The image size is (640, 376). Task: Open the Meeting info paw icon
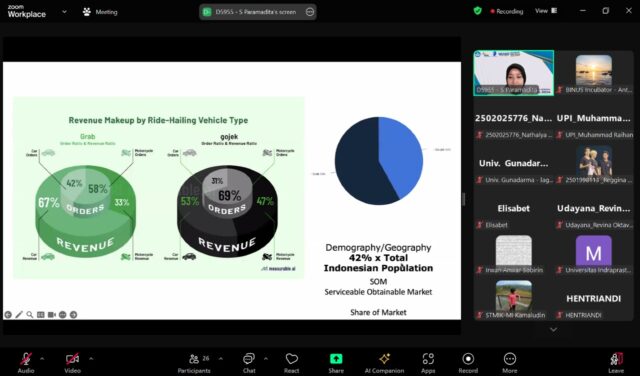click(x=87, y=12)
